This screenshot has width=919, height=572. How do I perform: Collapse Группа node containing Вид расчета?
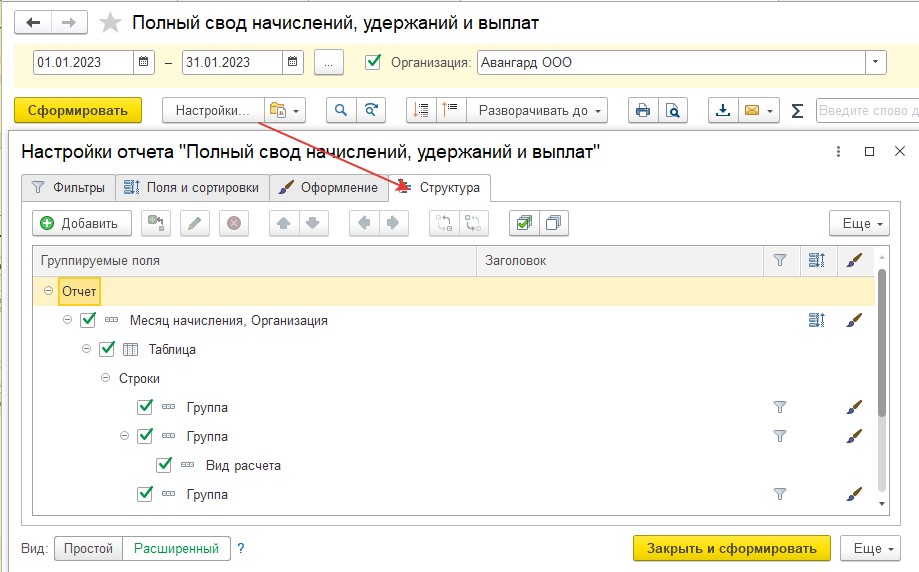(x=124, y=436)
